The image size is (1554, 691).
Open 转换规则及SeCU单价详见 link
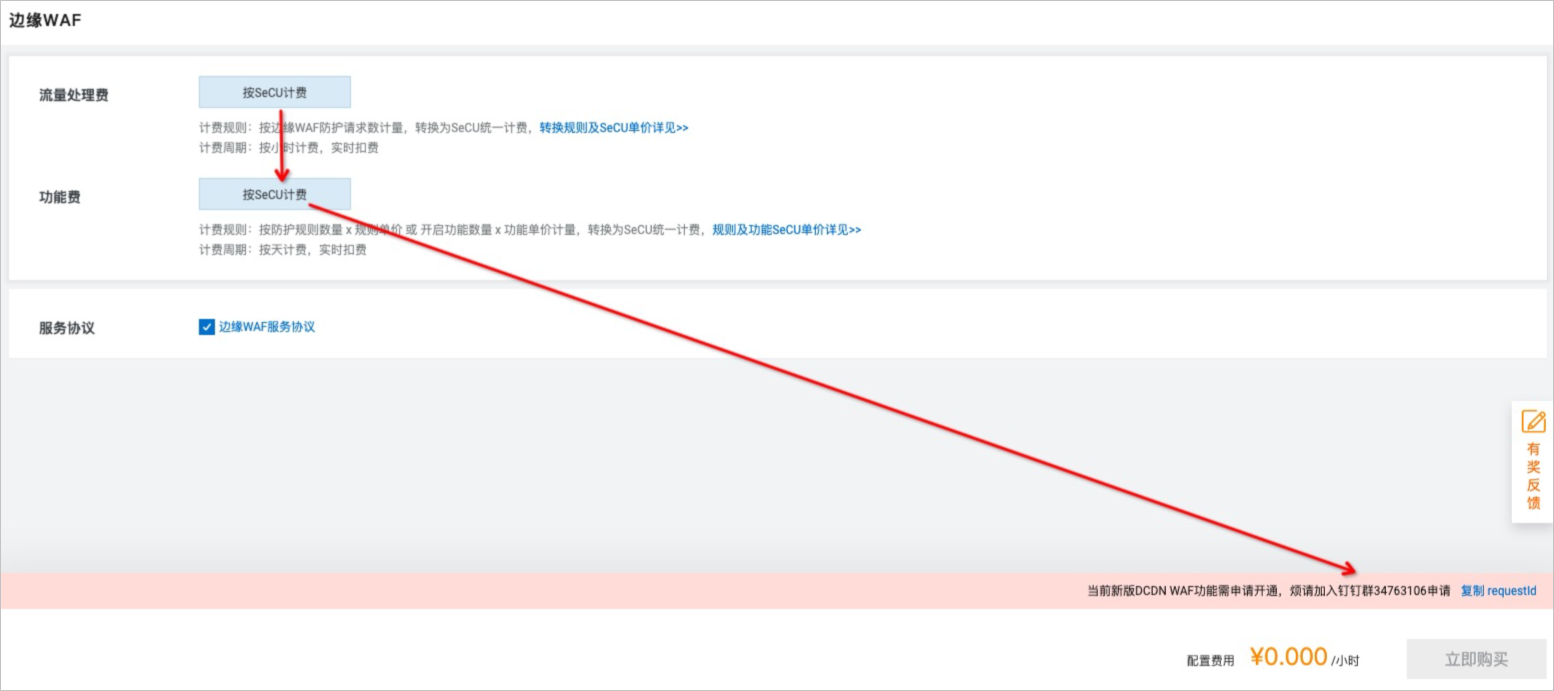click(612, 127)
